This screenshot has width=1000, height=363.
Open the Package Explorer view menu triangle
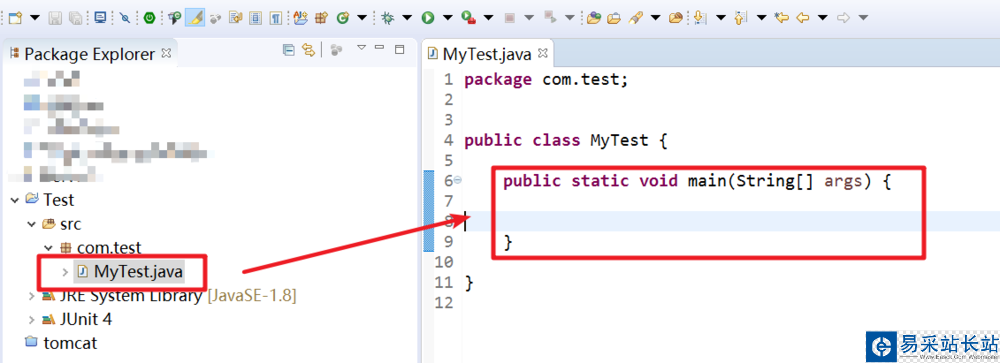click(361, 47)
